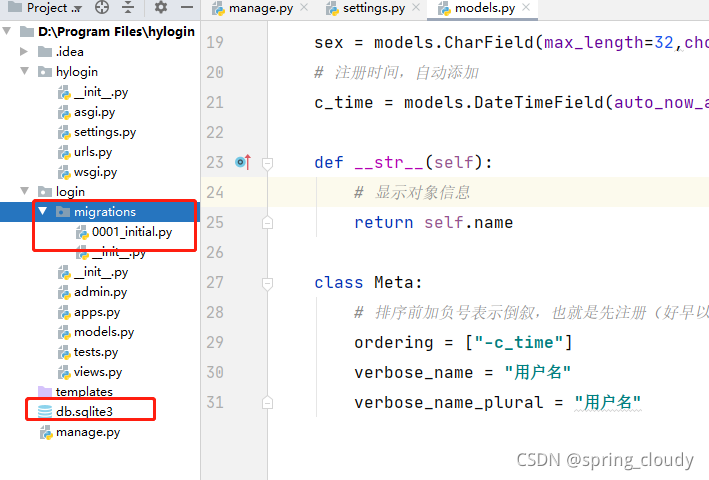Open views.py in the project tree
709x480 pixels.
pos(98,372)
